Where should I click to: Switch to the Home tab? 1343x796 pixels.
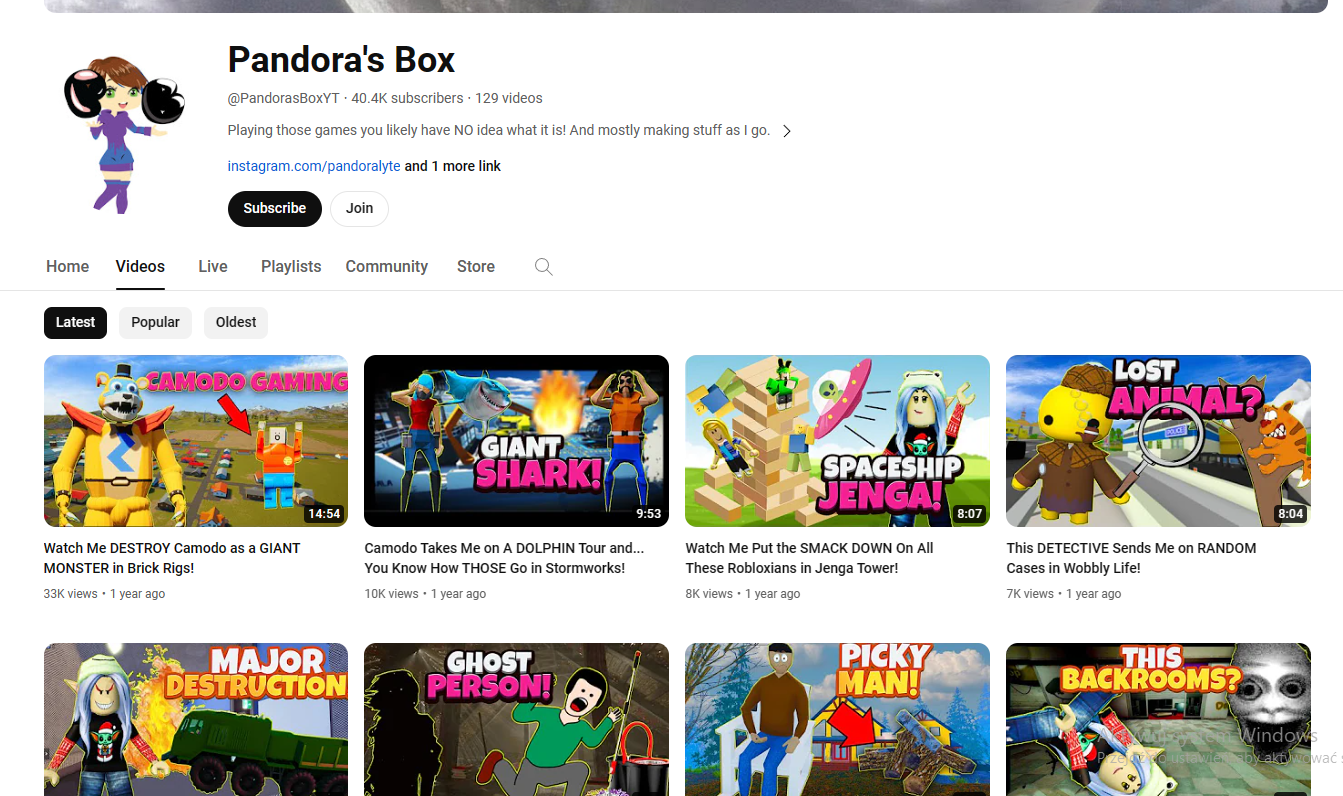(x=67, y=267)
